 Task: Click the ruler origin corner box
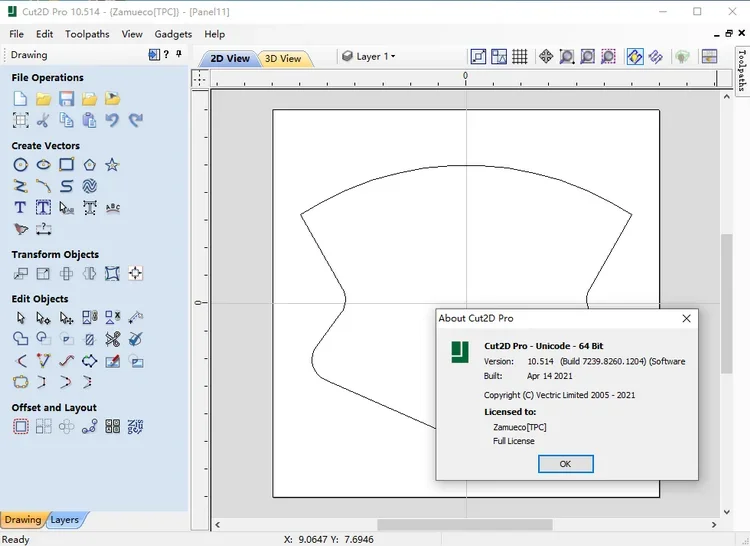click(200, 78)
